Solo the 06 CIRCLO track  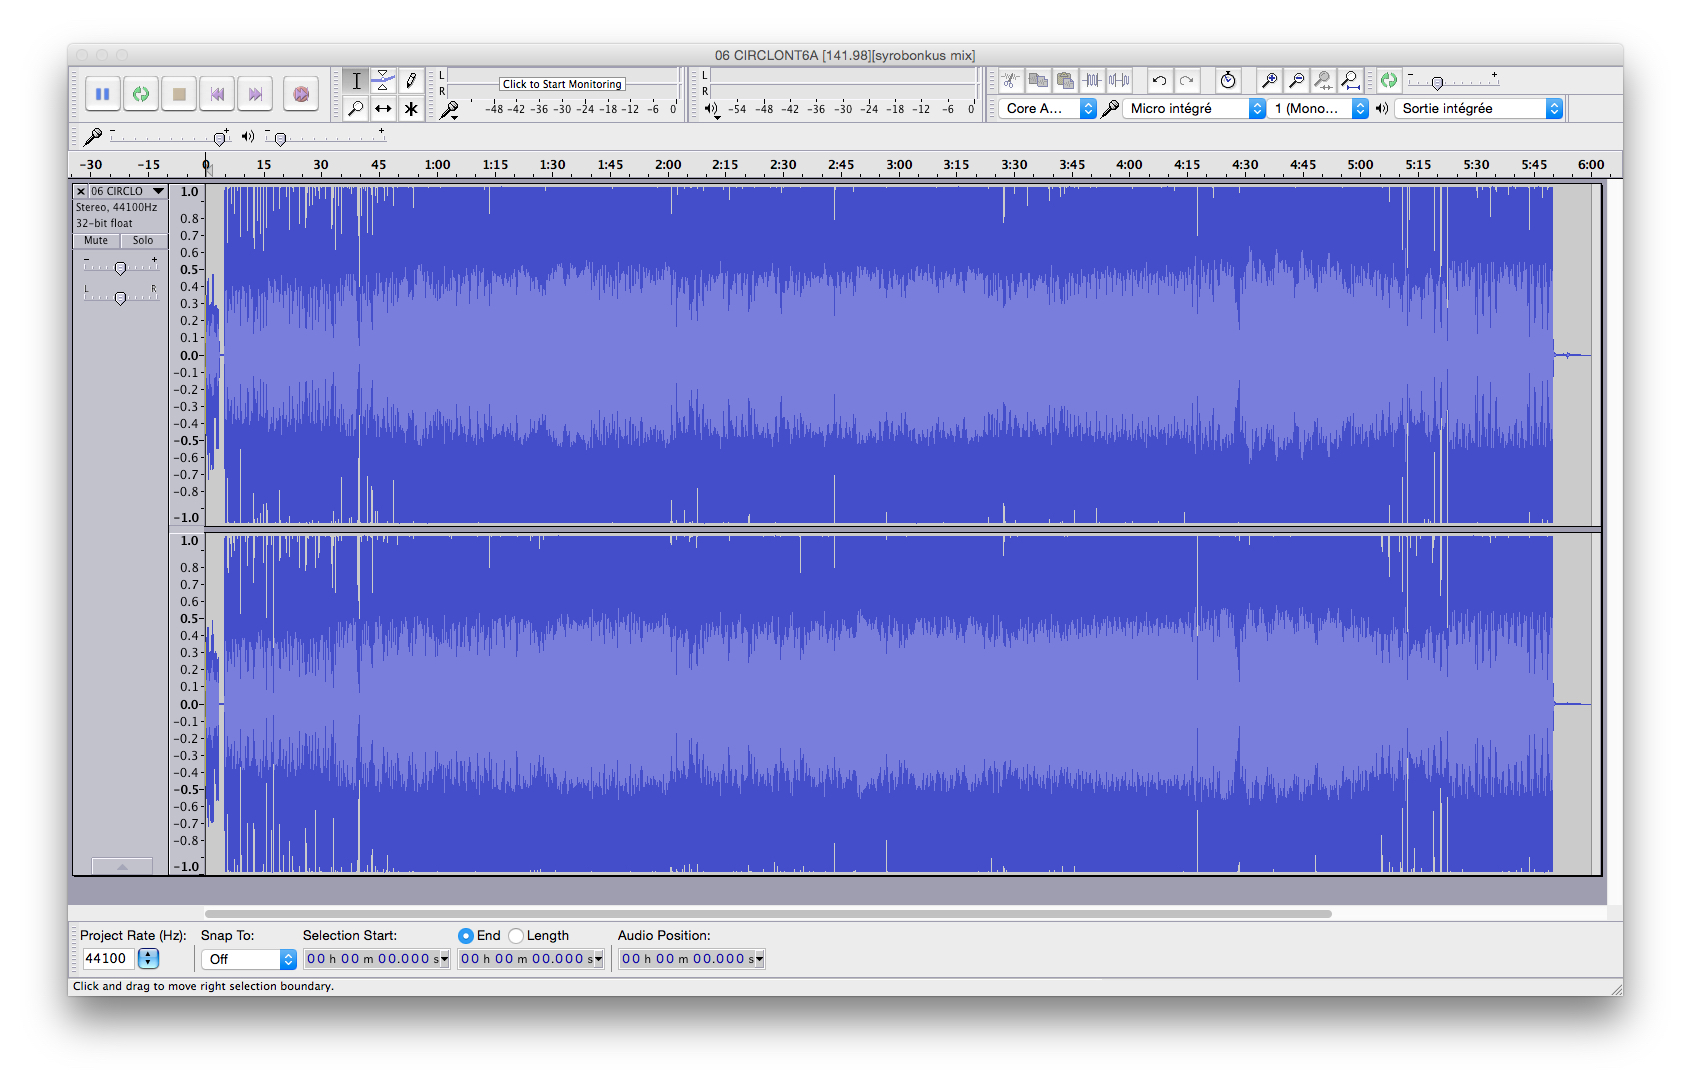[143, 240]
